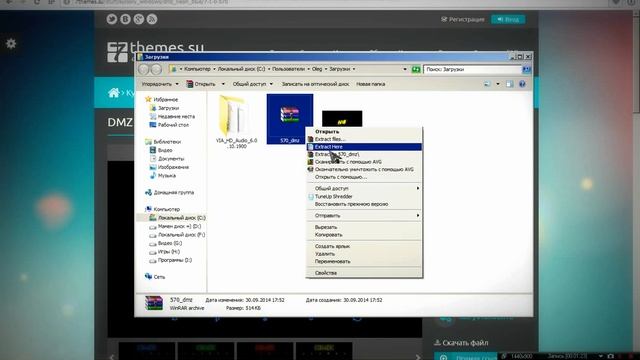
Task: Expand the address bar history dropdown
Action: (405, 69)
